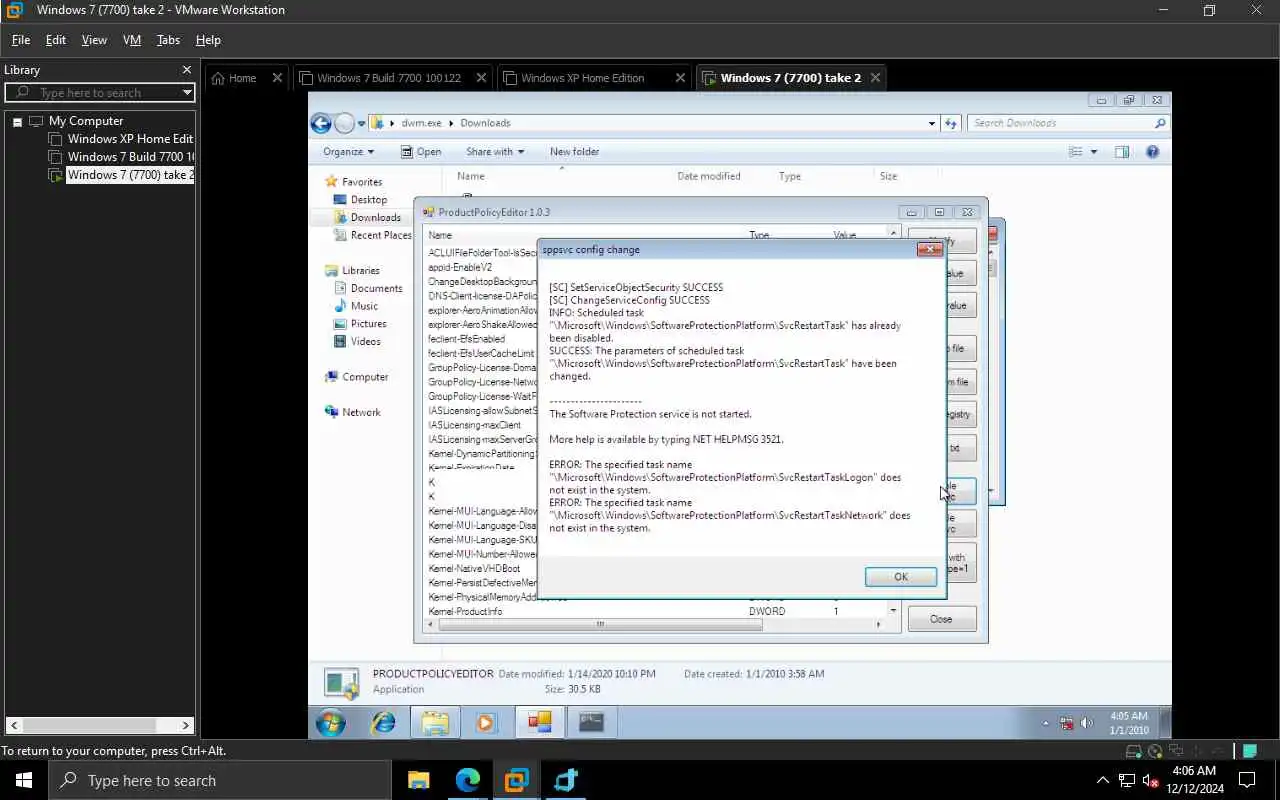The image size is (1280, 800).
Task: Select Windows 7 Build 7700 in Library
Action: (x=130, y=157)
